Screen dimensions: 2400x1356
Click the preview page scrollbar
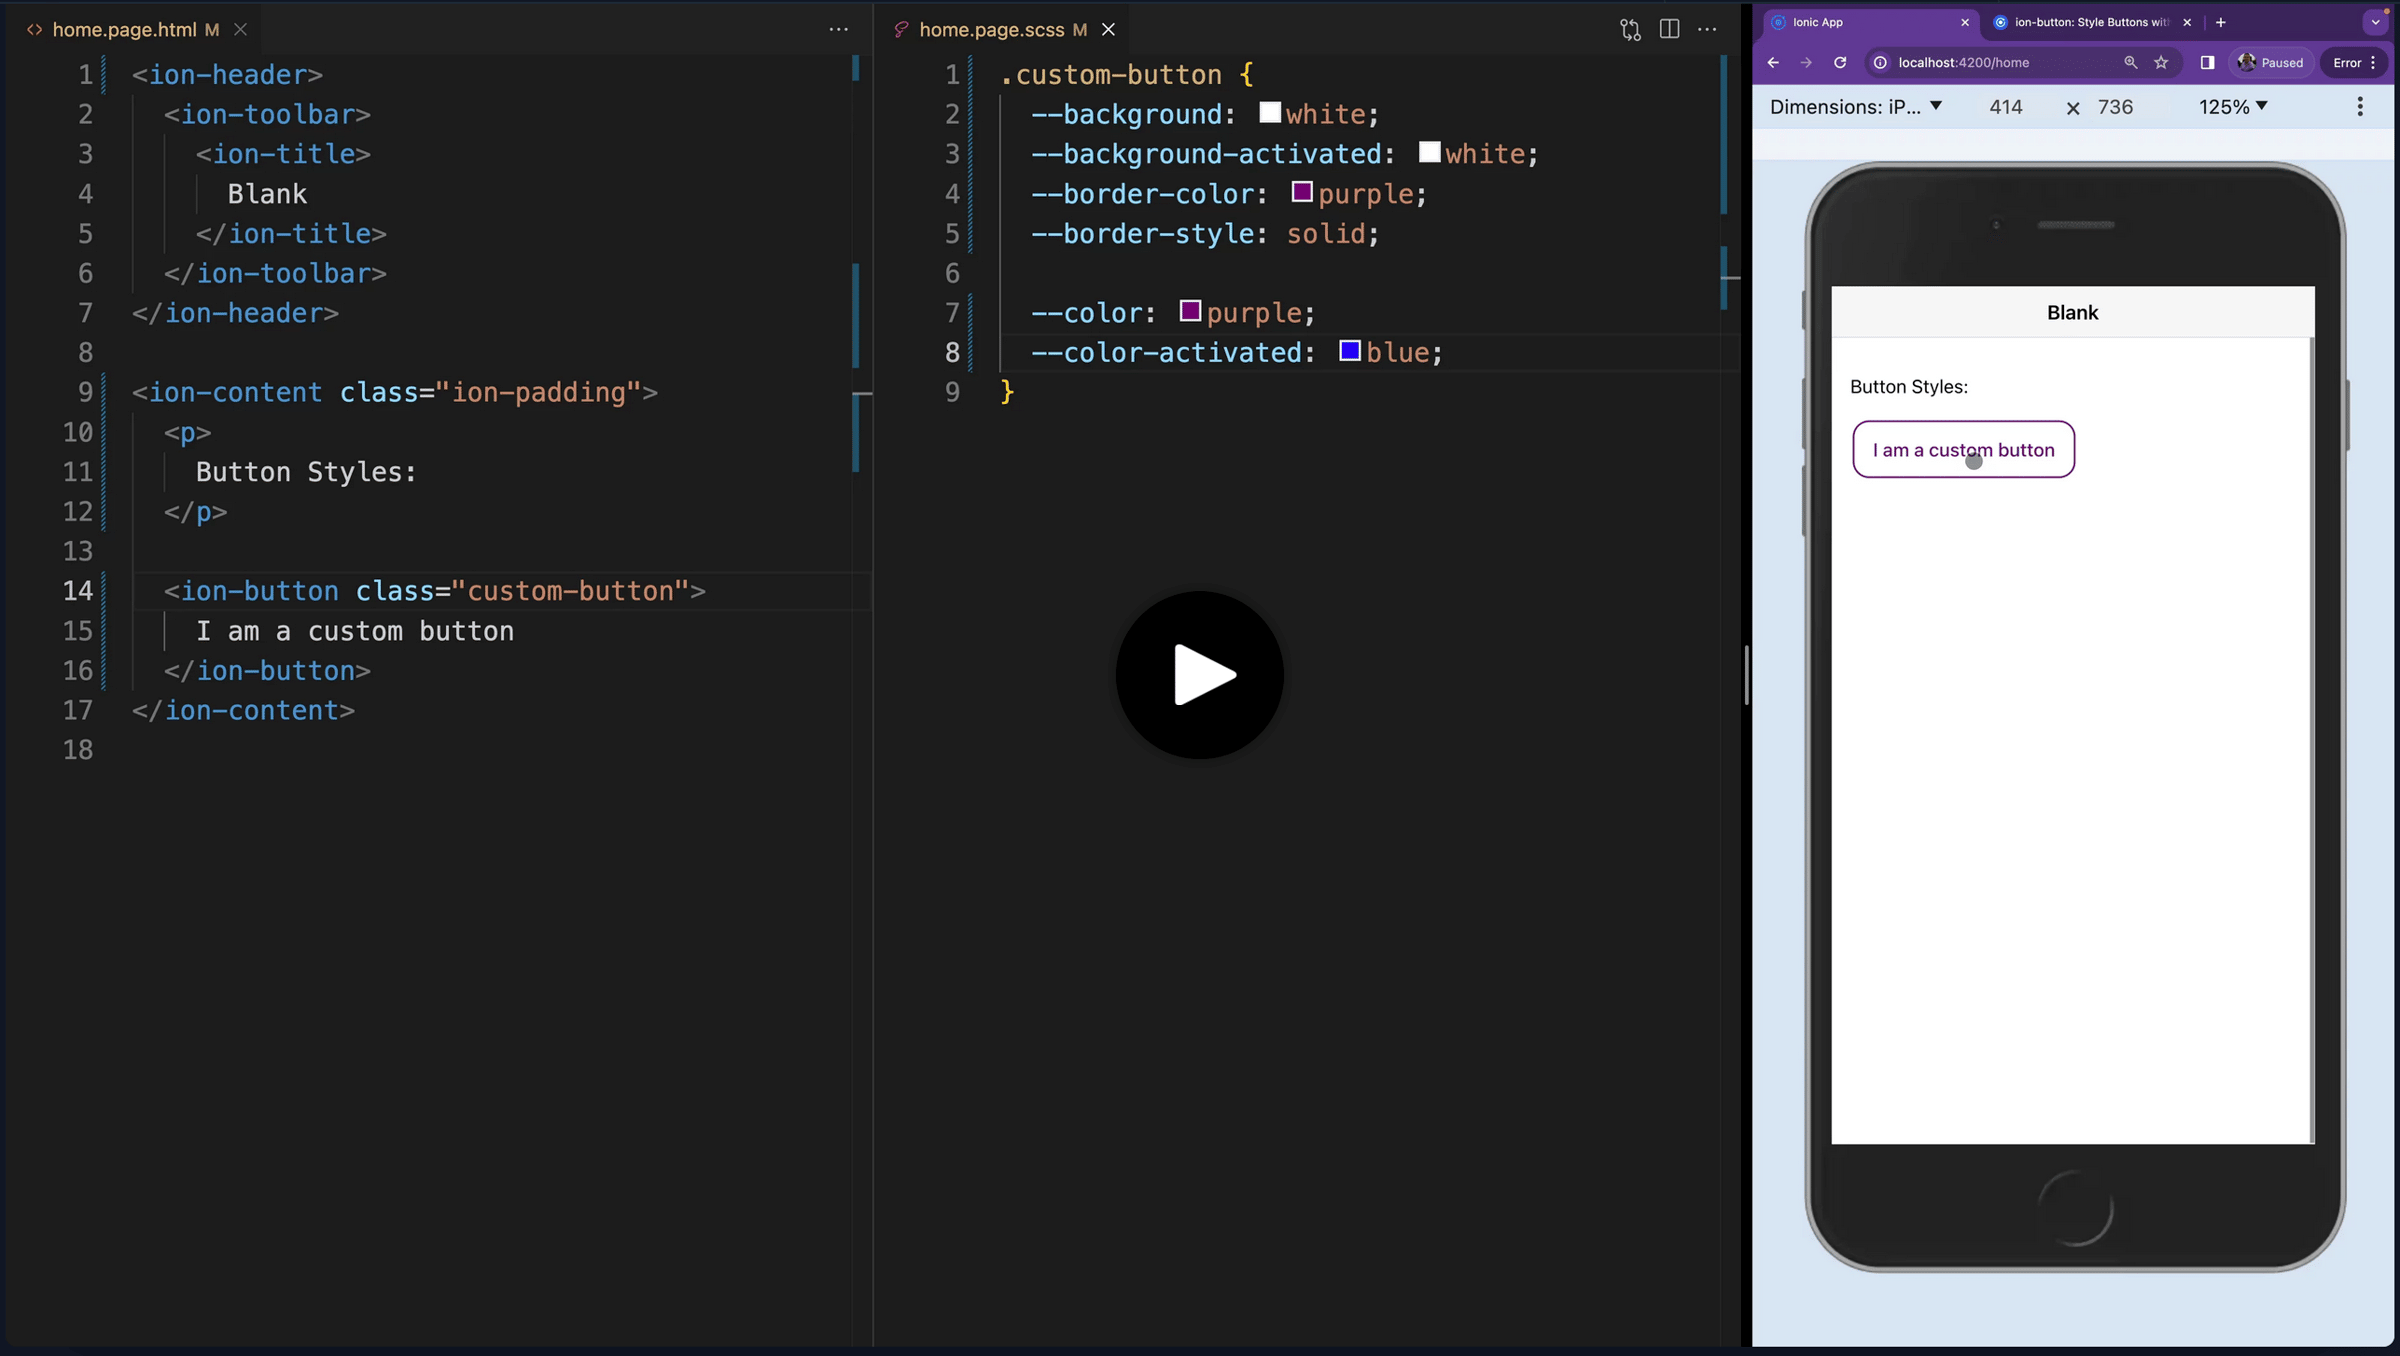click(2311, 740)
